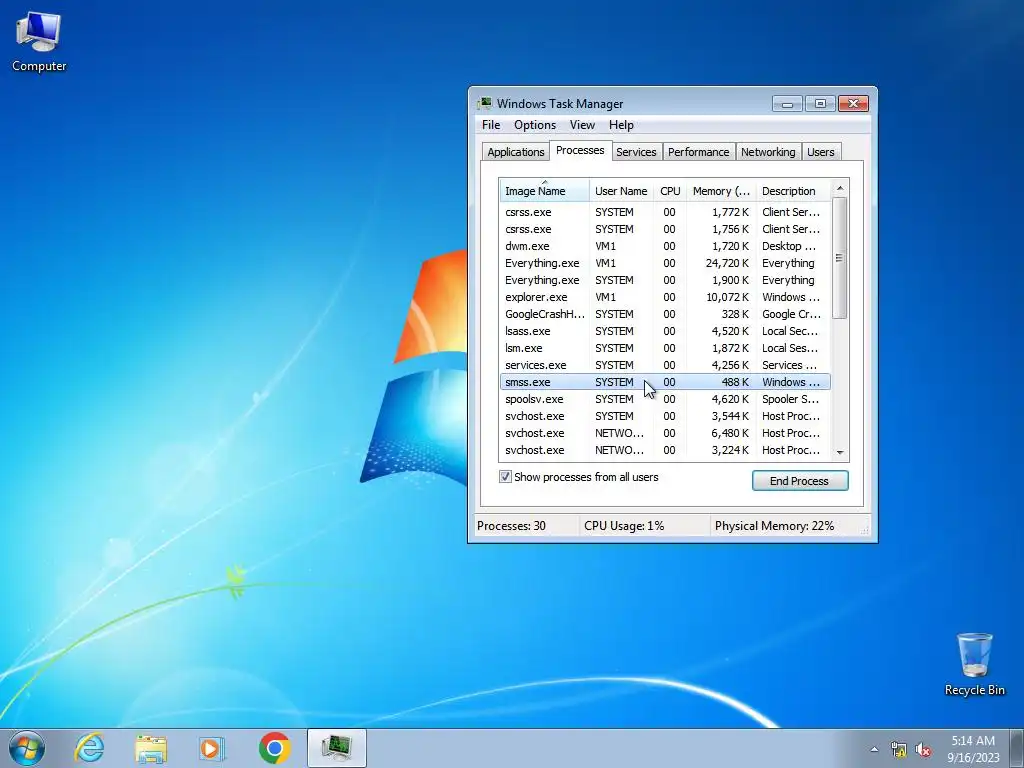This screenshot has width=1024, height=768.
Task: Select the lsm.exe process
Action: (665, 348)
